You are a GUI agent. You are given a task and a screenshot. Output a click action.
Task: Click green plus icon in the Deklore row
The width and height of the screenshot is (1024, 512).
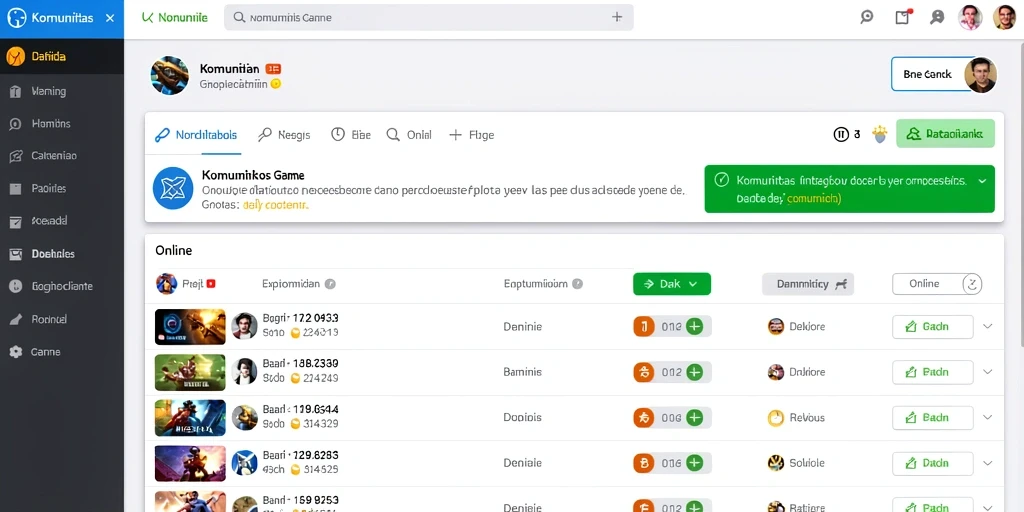694,327
